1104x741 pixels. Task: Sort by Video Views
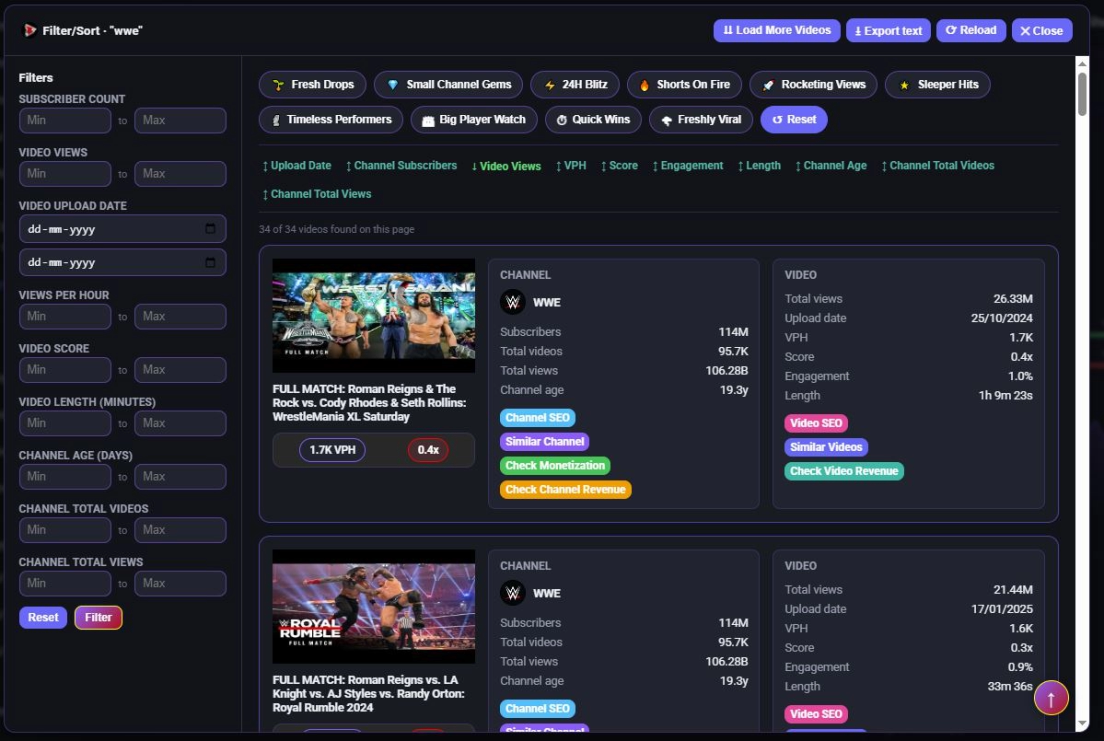(x=506, y=166)
